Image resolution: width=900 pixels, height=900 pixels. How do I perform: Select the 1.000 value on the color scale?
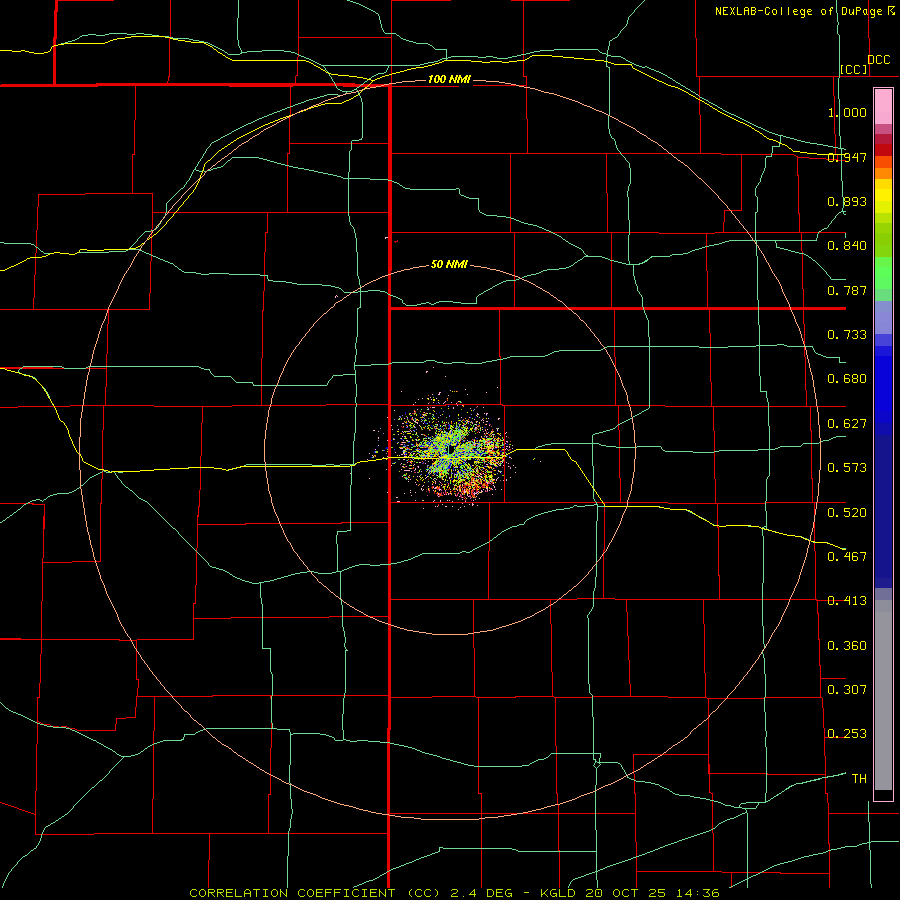tap(847, 112)
